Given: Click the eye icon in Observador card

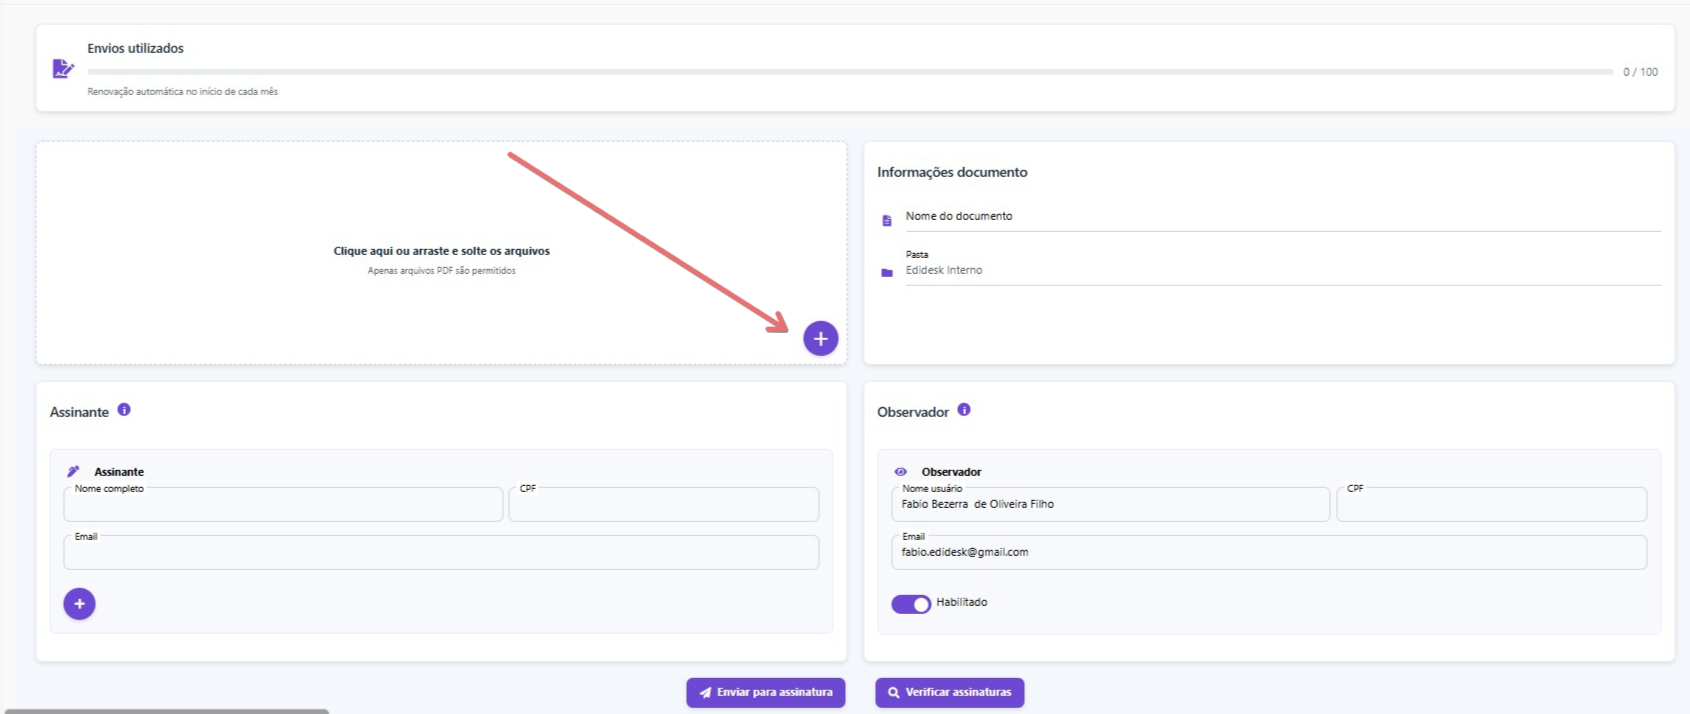Looking at the screenshot, I should click(x=900, y=472).
